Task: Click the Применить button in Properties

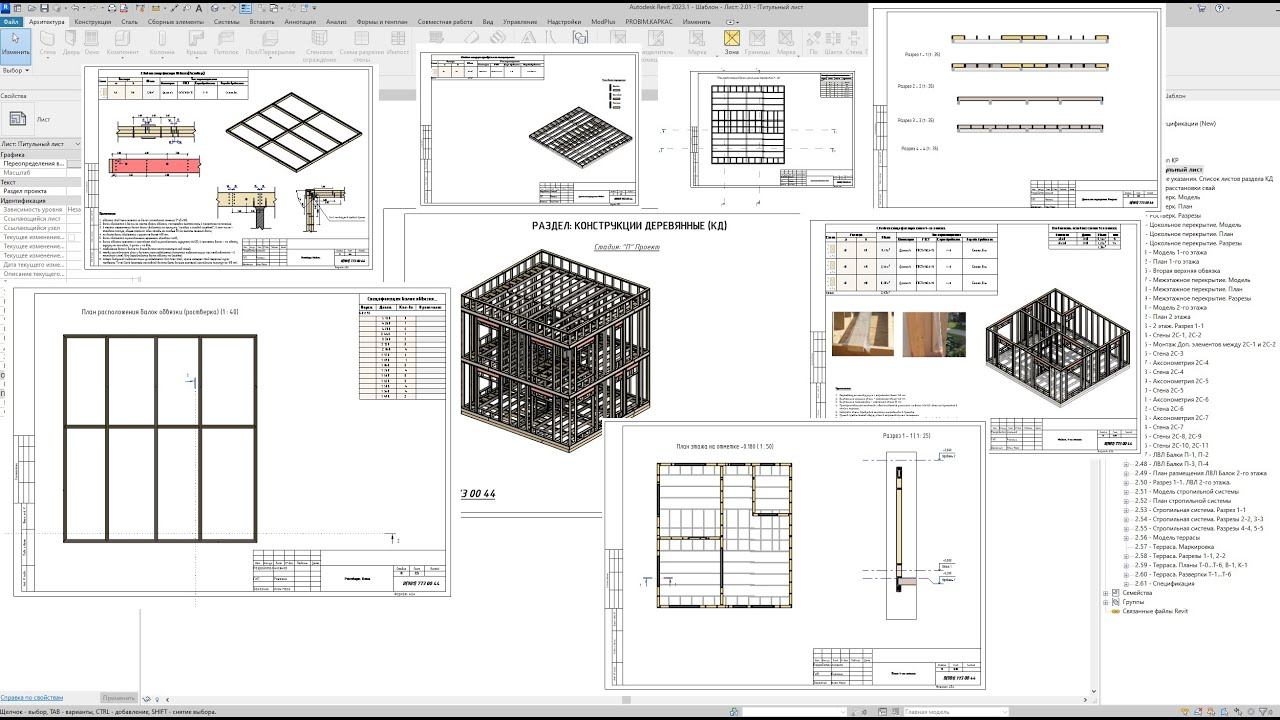Action: (x=119, y=698)
